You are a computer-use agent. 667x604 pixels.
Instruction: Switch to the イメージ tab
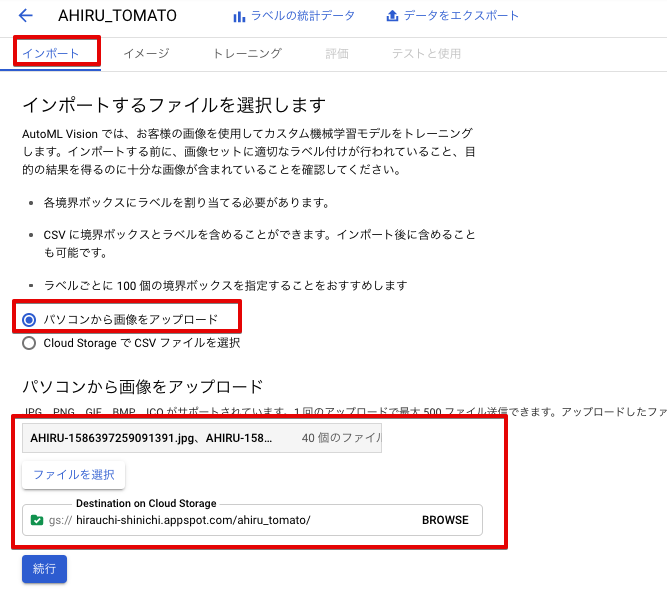click(146, 54)
